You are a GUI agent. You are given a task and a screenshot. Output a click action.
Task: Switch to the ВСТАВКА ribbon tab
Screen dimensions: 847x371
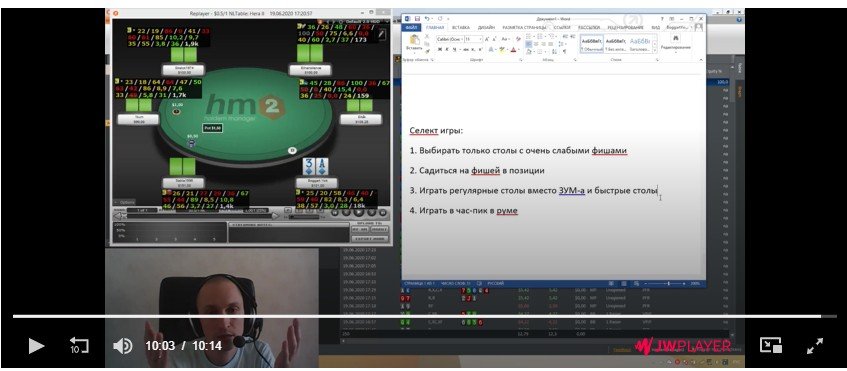pyautogui.click(x=461, y=27)
